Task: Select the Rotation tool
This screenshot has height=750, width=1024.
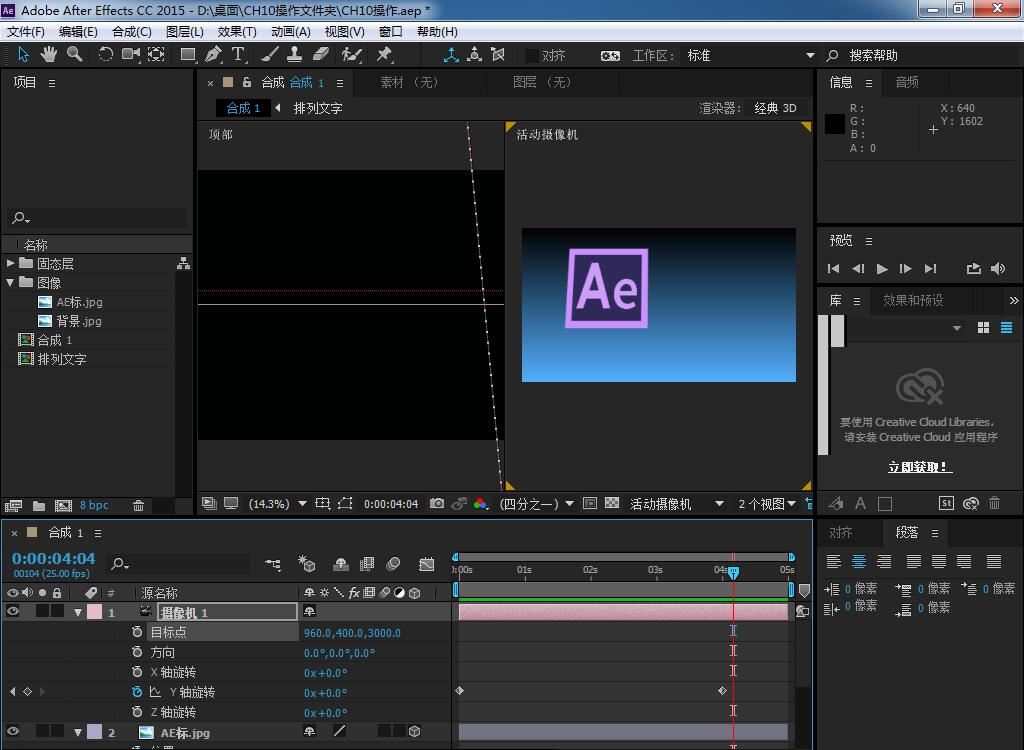Action: pos(105,54)
